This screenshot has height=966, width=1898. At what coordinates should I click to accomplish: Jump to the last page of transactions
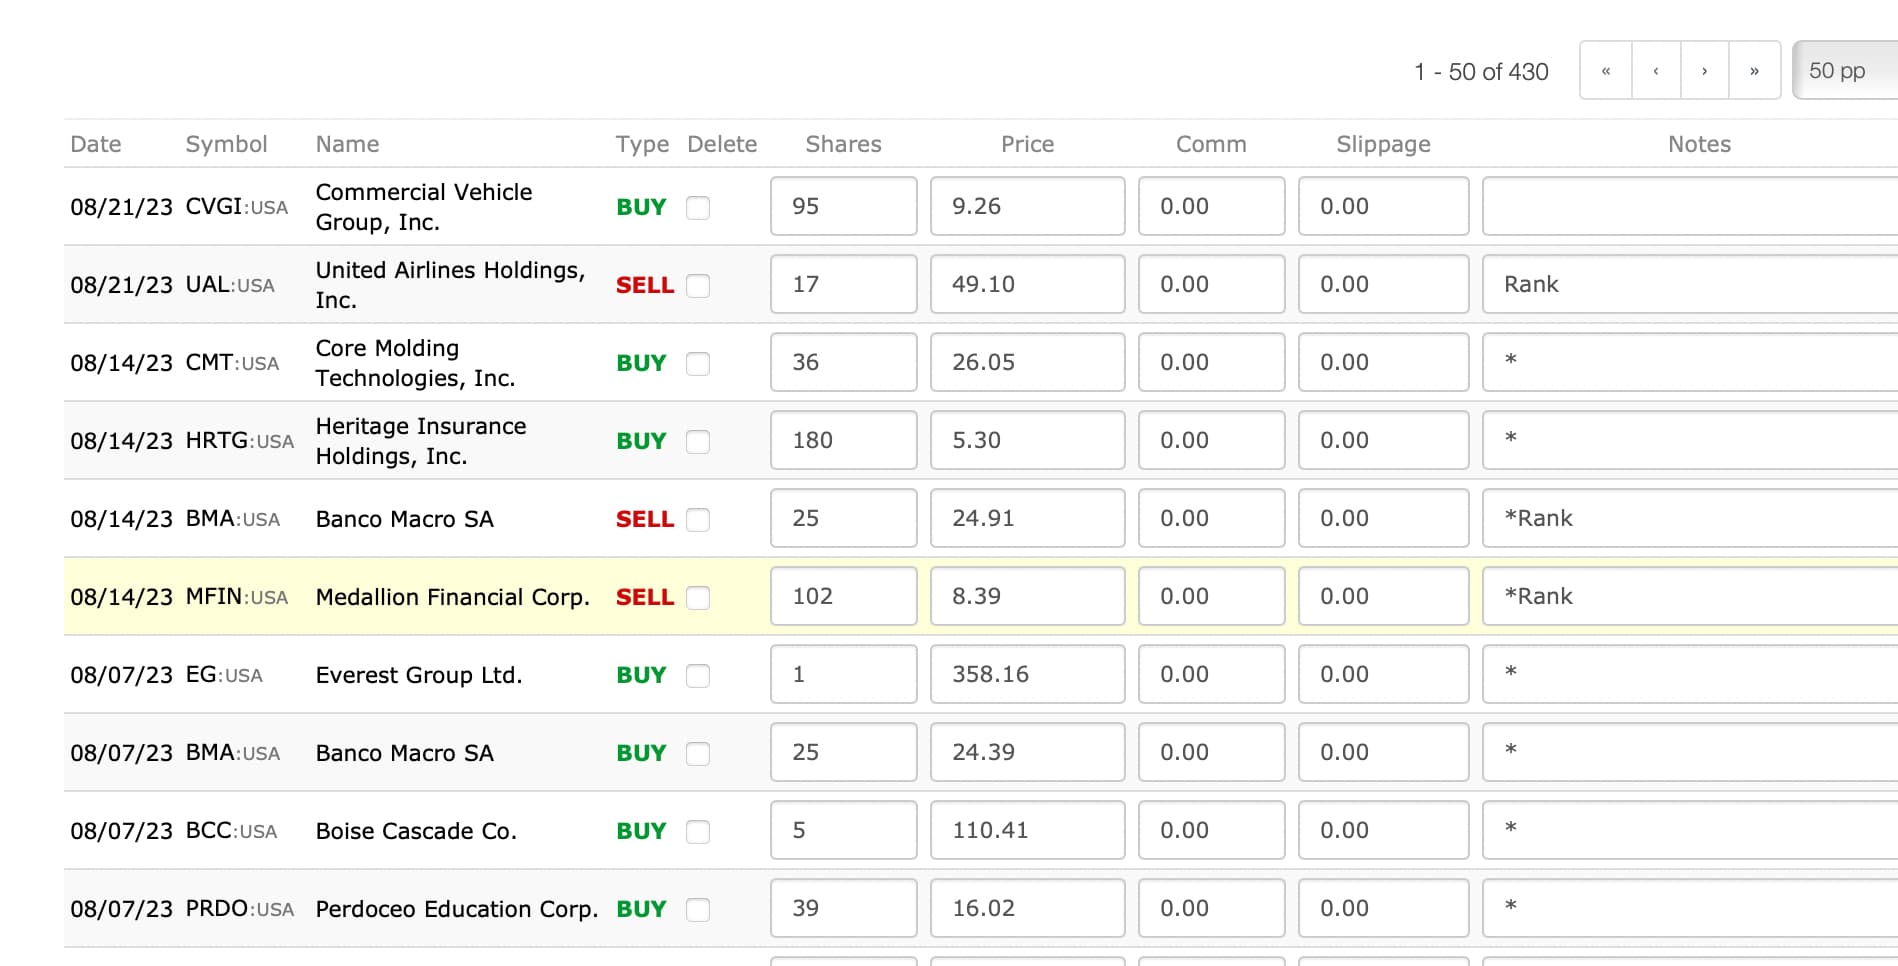[x=1755, y=70]
